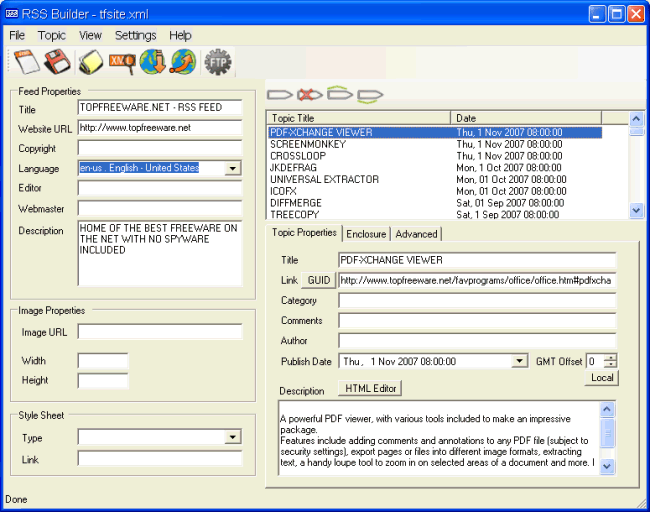Click the delete topic red X icon

[309, 95]
